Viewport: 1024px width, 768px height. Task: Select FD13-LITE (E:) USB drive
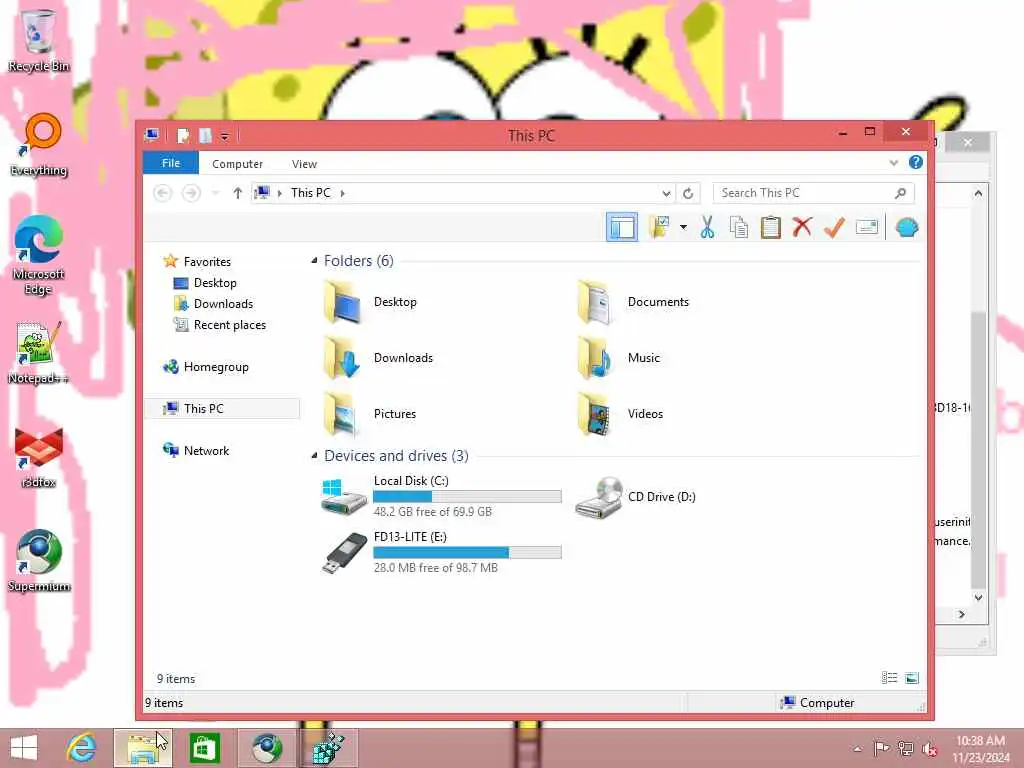(441, 552)
